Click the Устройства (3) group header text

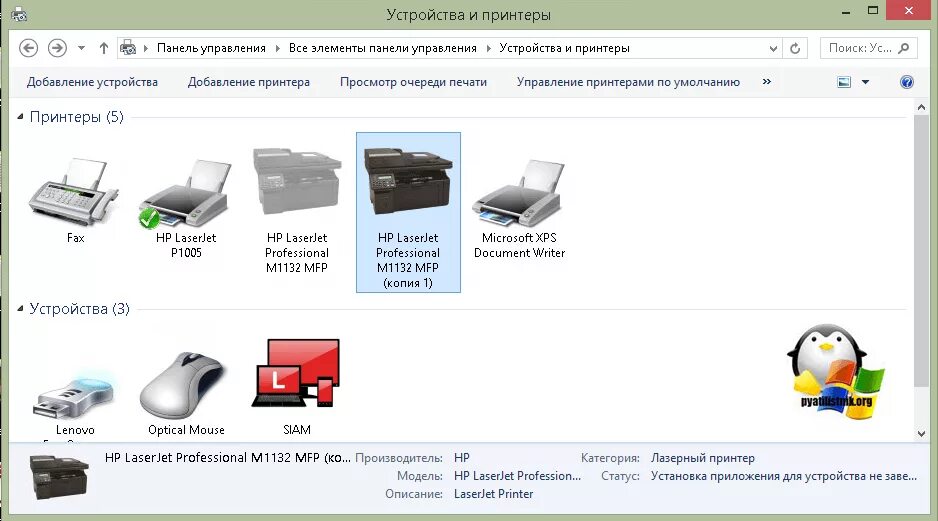coord(80,309)
